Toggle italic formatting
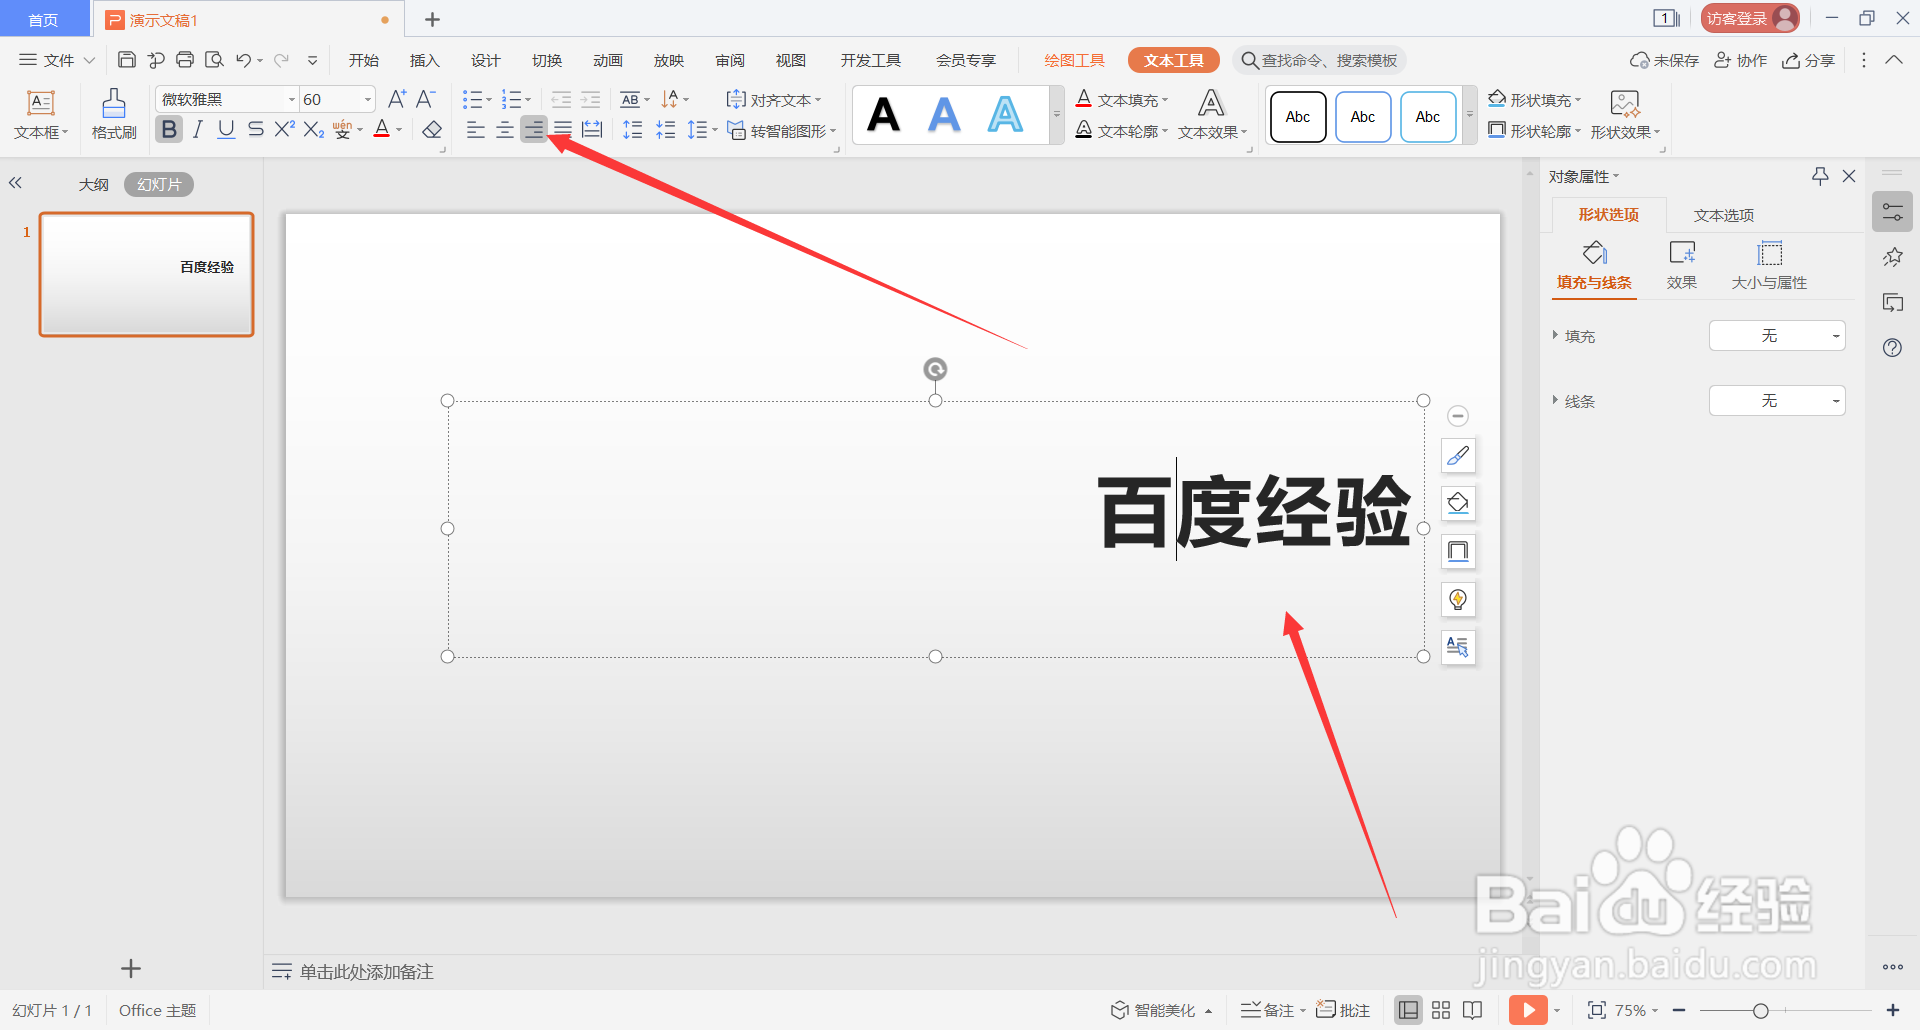 pos(197,129)
